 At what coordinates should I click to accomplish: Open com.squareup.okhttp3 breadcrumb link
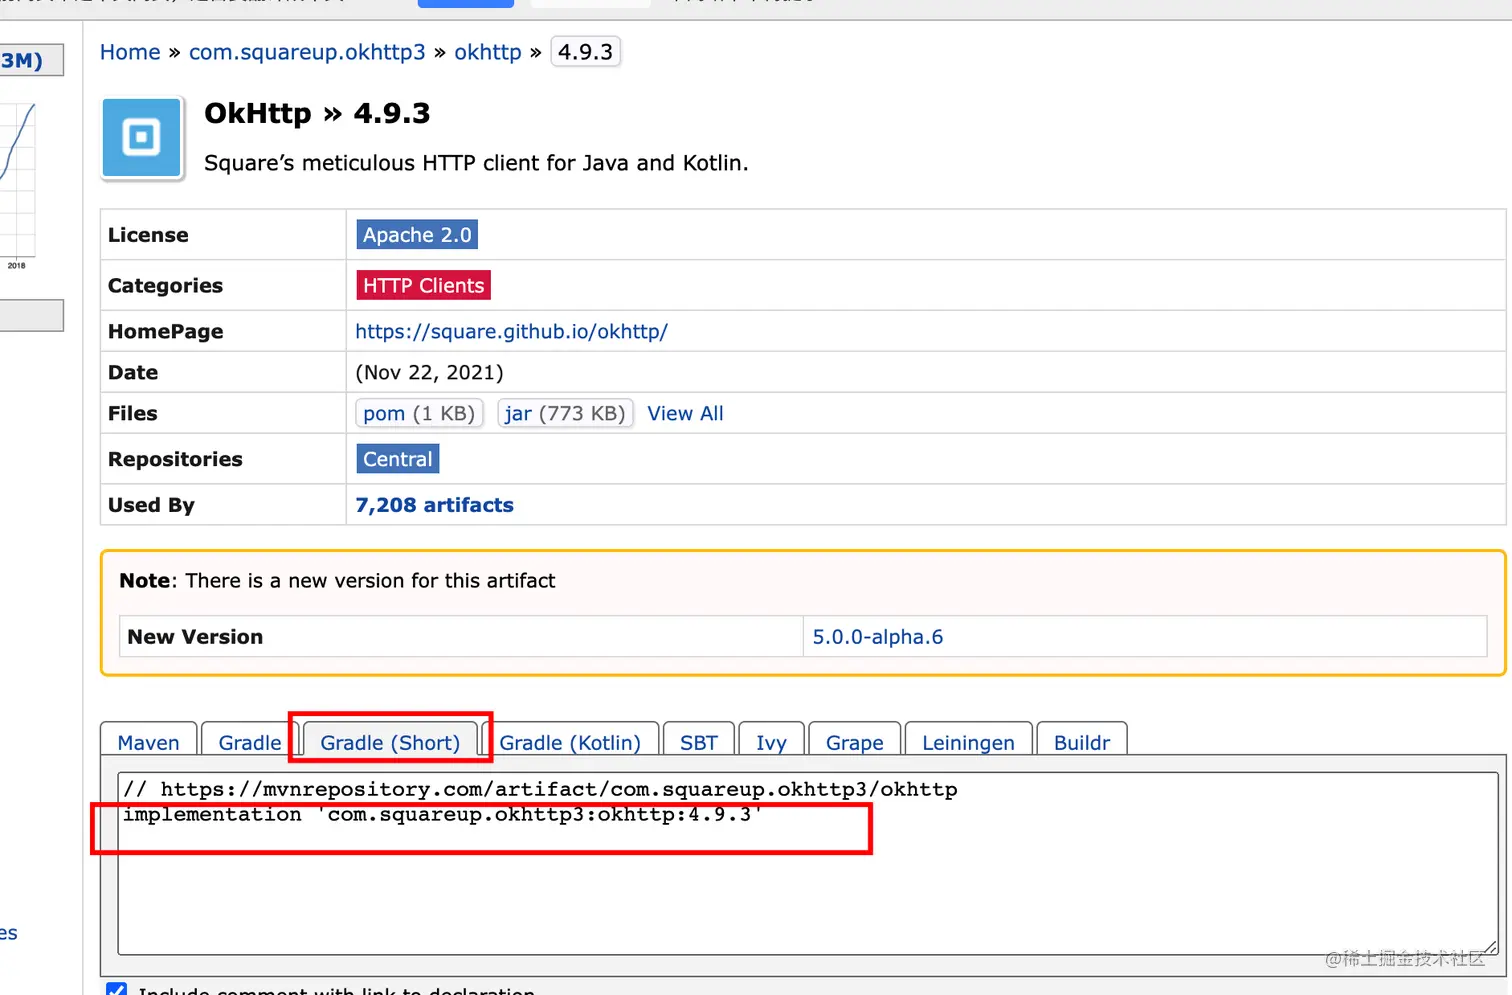point(307,52)
